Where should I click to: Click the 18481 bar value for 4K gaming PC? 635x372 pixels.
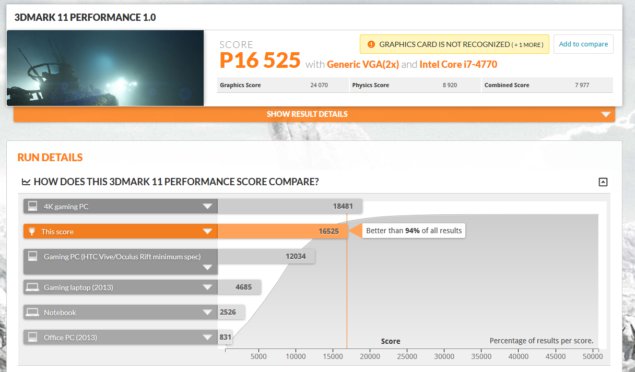point(343,206)
